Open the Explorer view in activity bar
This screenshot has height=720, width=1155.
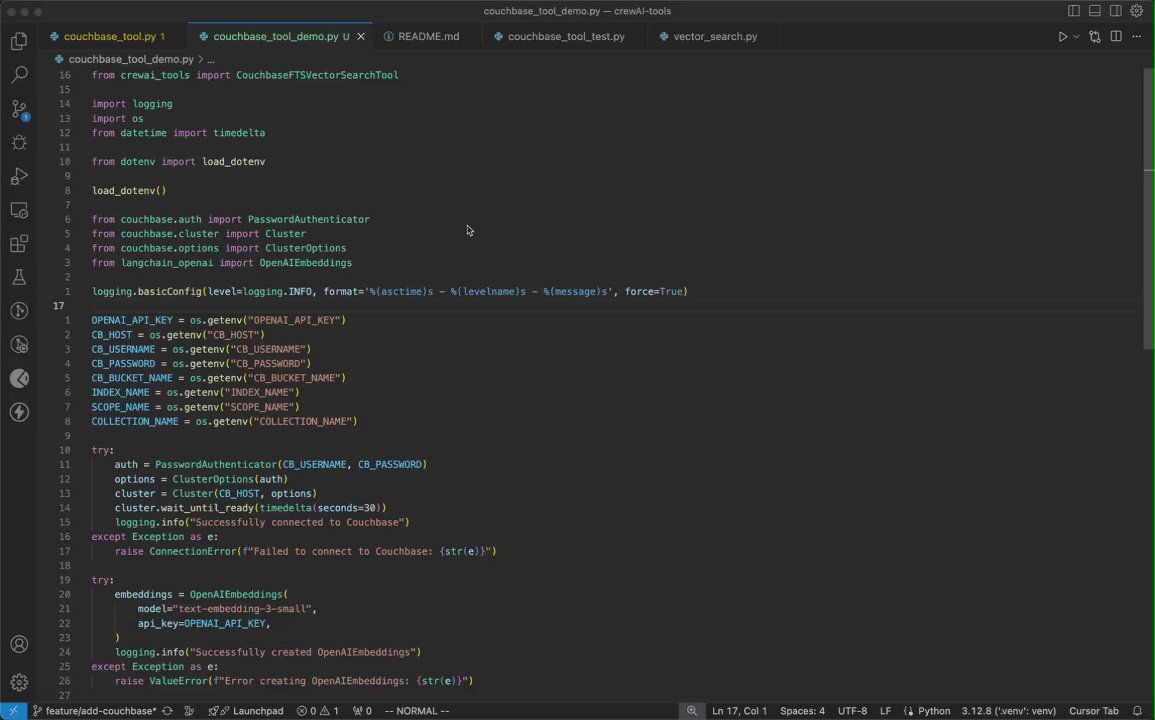(18, 41)
